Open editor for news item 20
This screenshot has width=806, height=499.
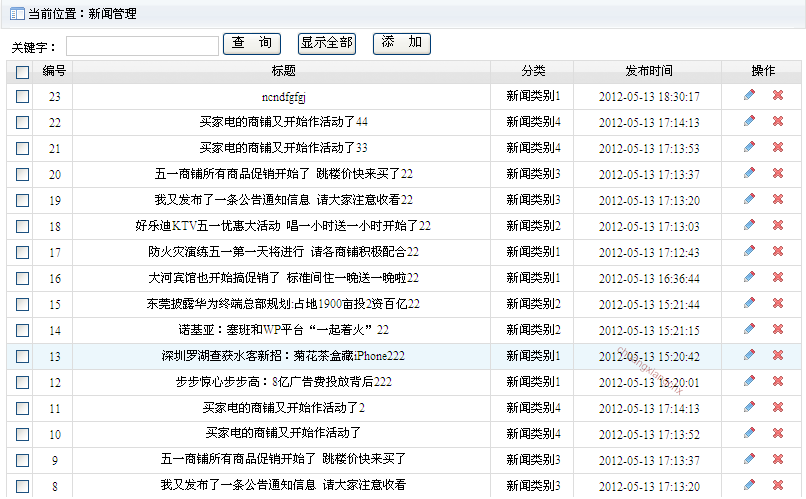[x=749, y=173]
